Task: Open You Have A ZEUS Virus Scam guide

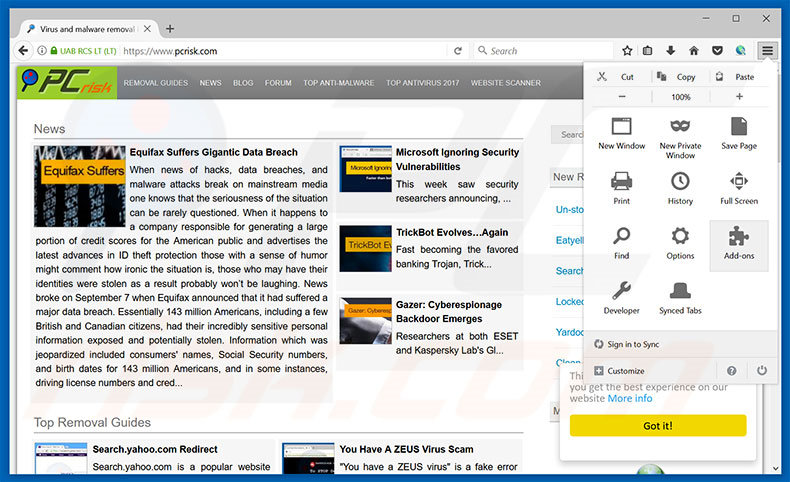Action: coord(407,449)
